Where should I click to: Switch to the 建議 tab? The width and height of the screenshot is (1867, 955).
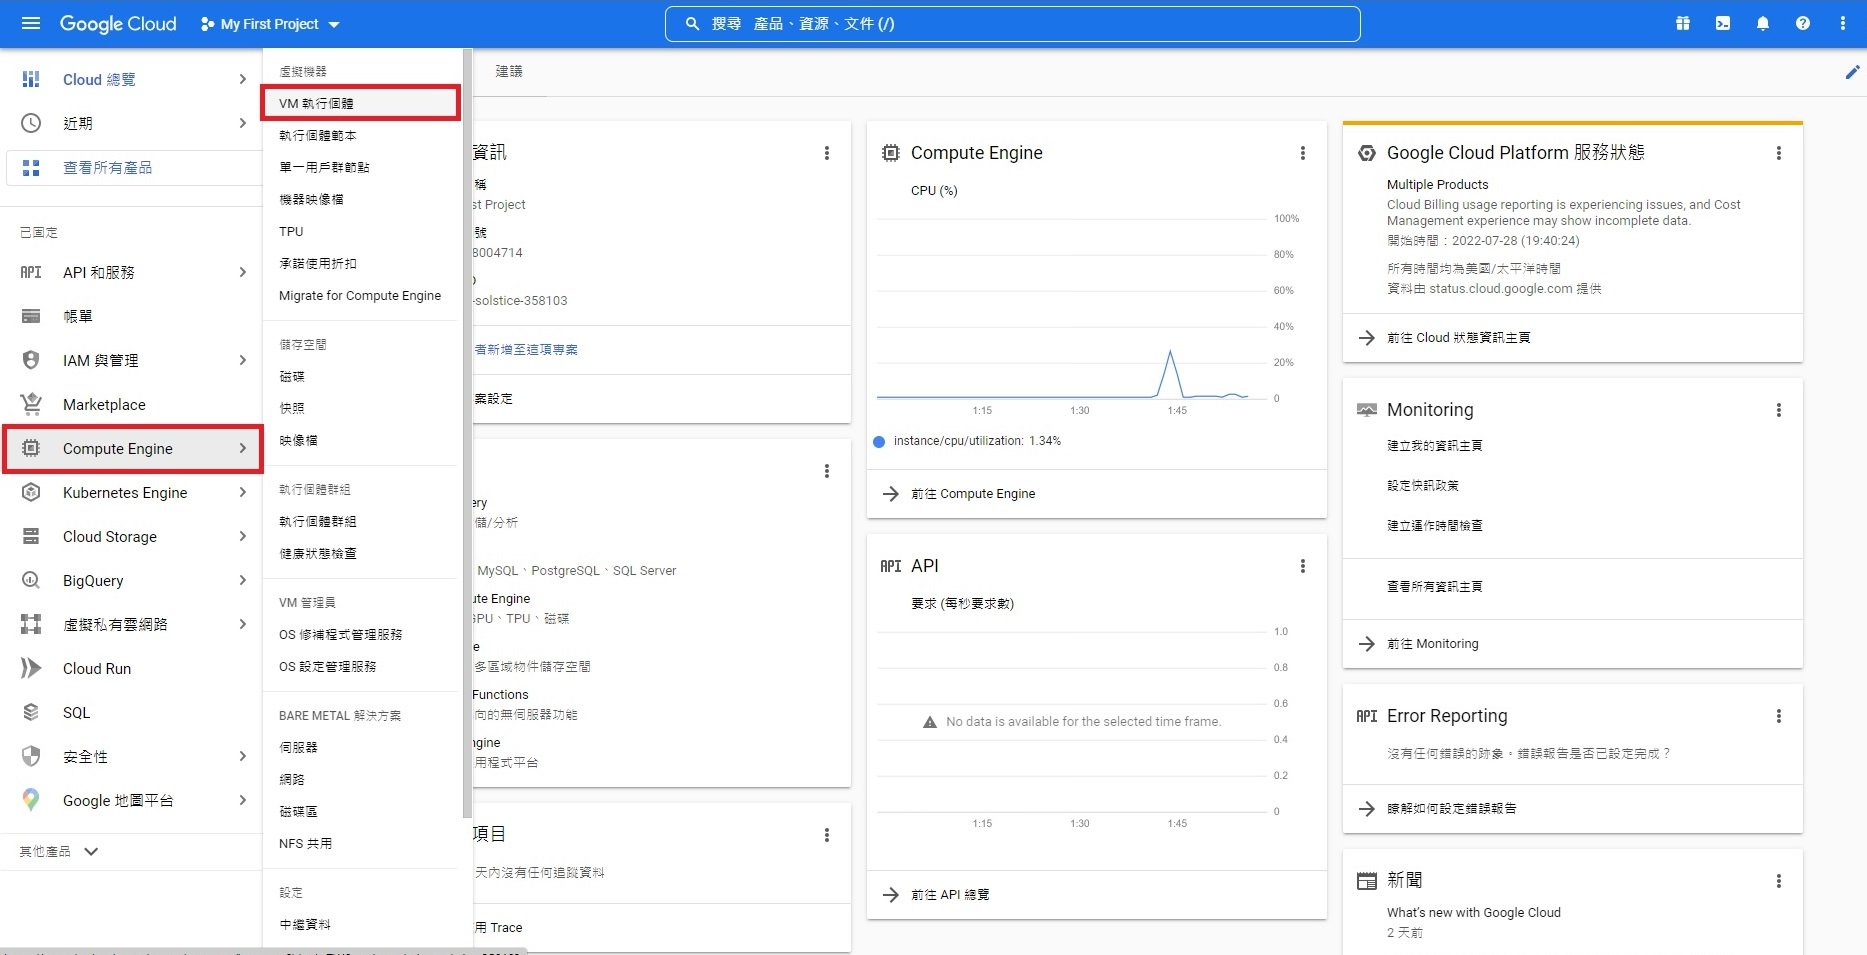509,71
